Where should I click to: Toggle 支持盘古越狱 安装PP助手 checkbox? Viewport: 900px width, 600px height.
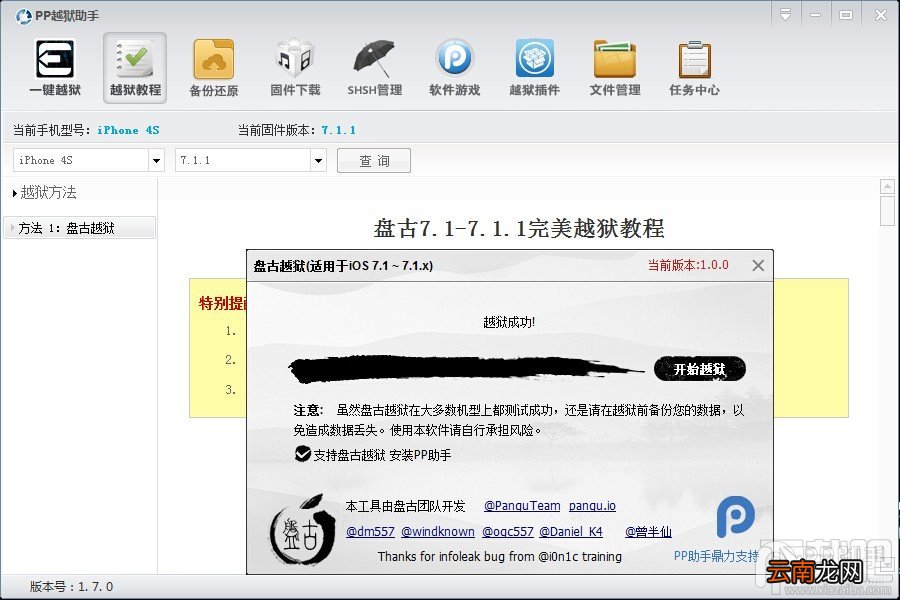(x=302, y=454)
